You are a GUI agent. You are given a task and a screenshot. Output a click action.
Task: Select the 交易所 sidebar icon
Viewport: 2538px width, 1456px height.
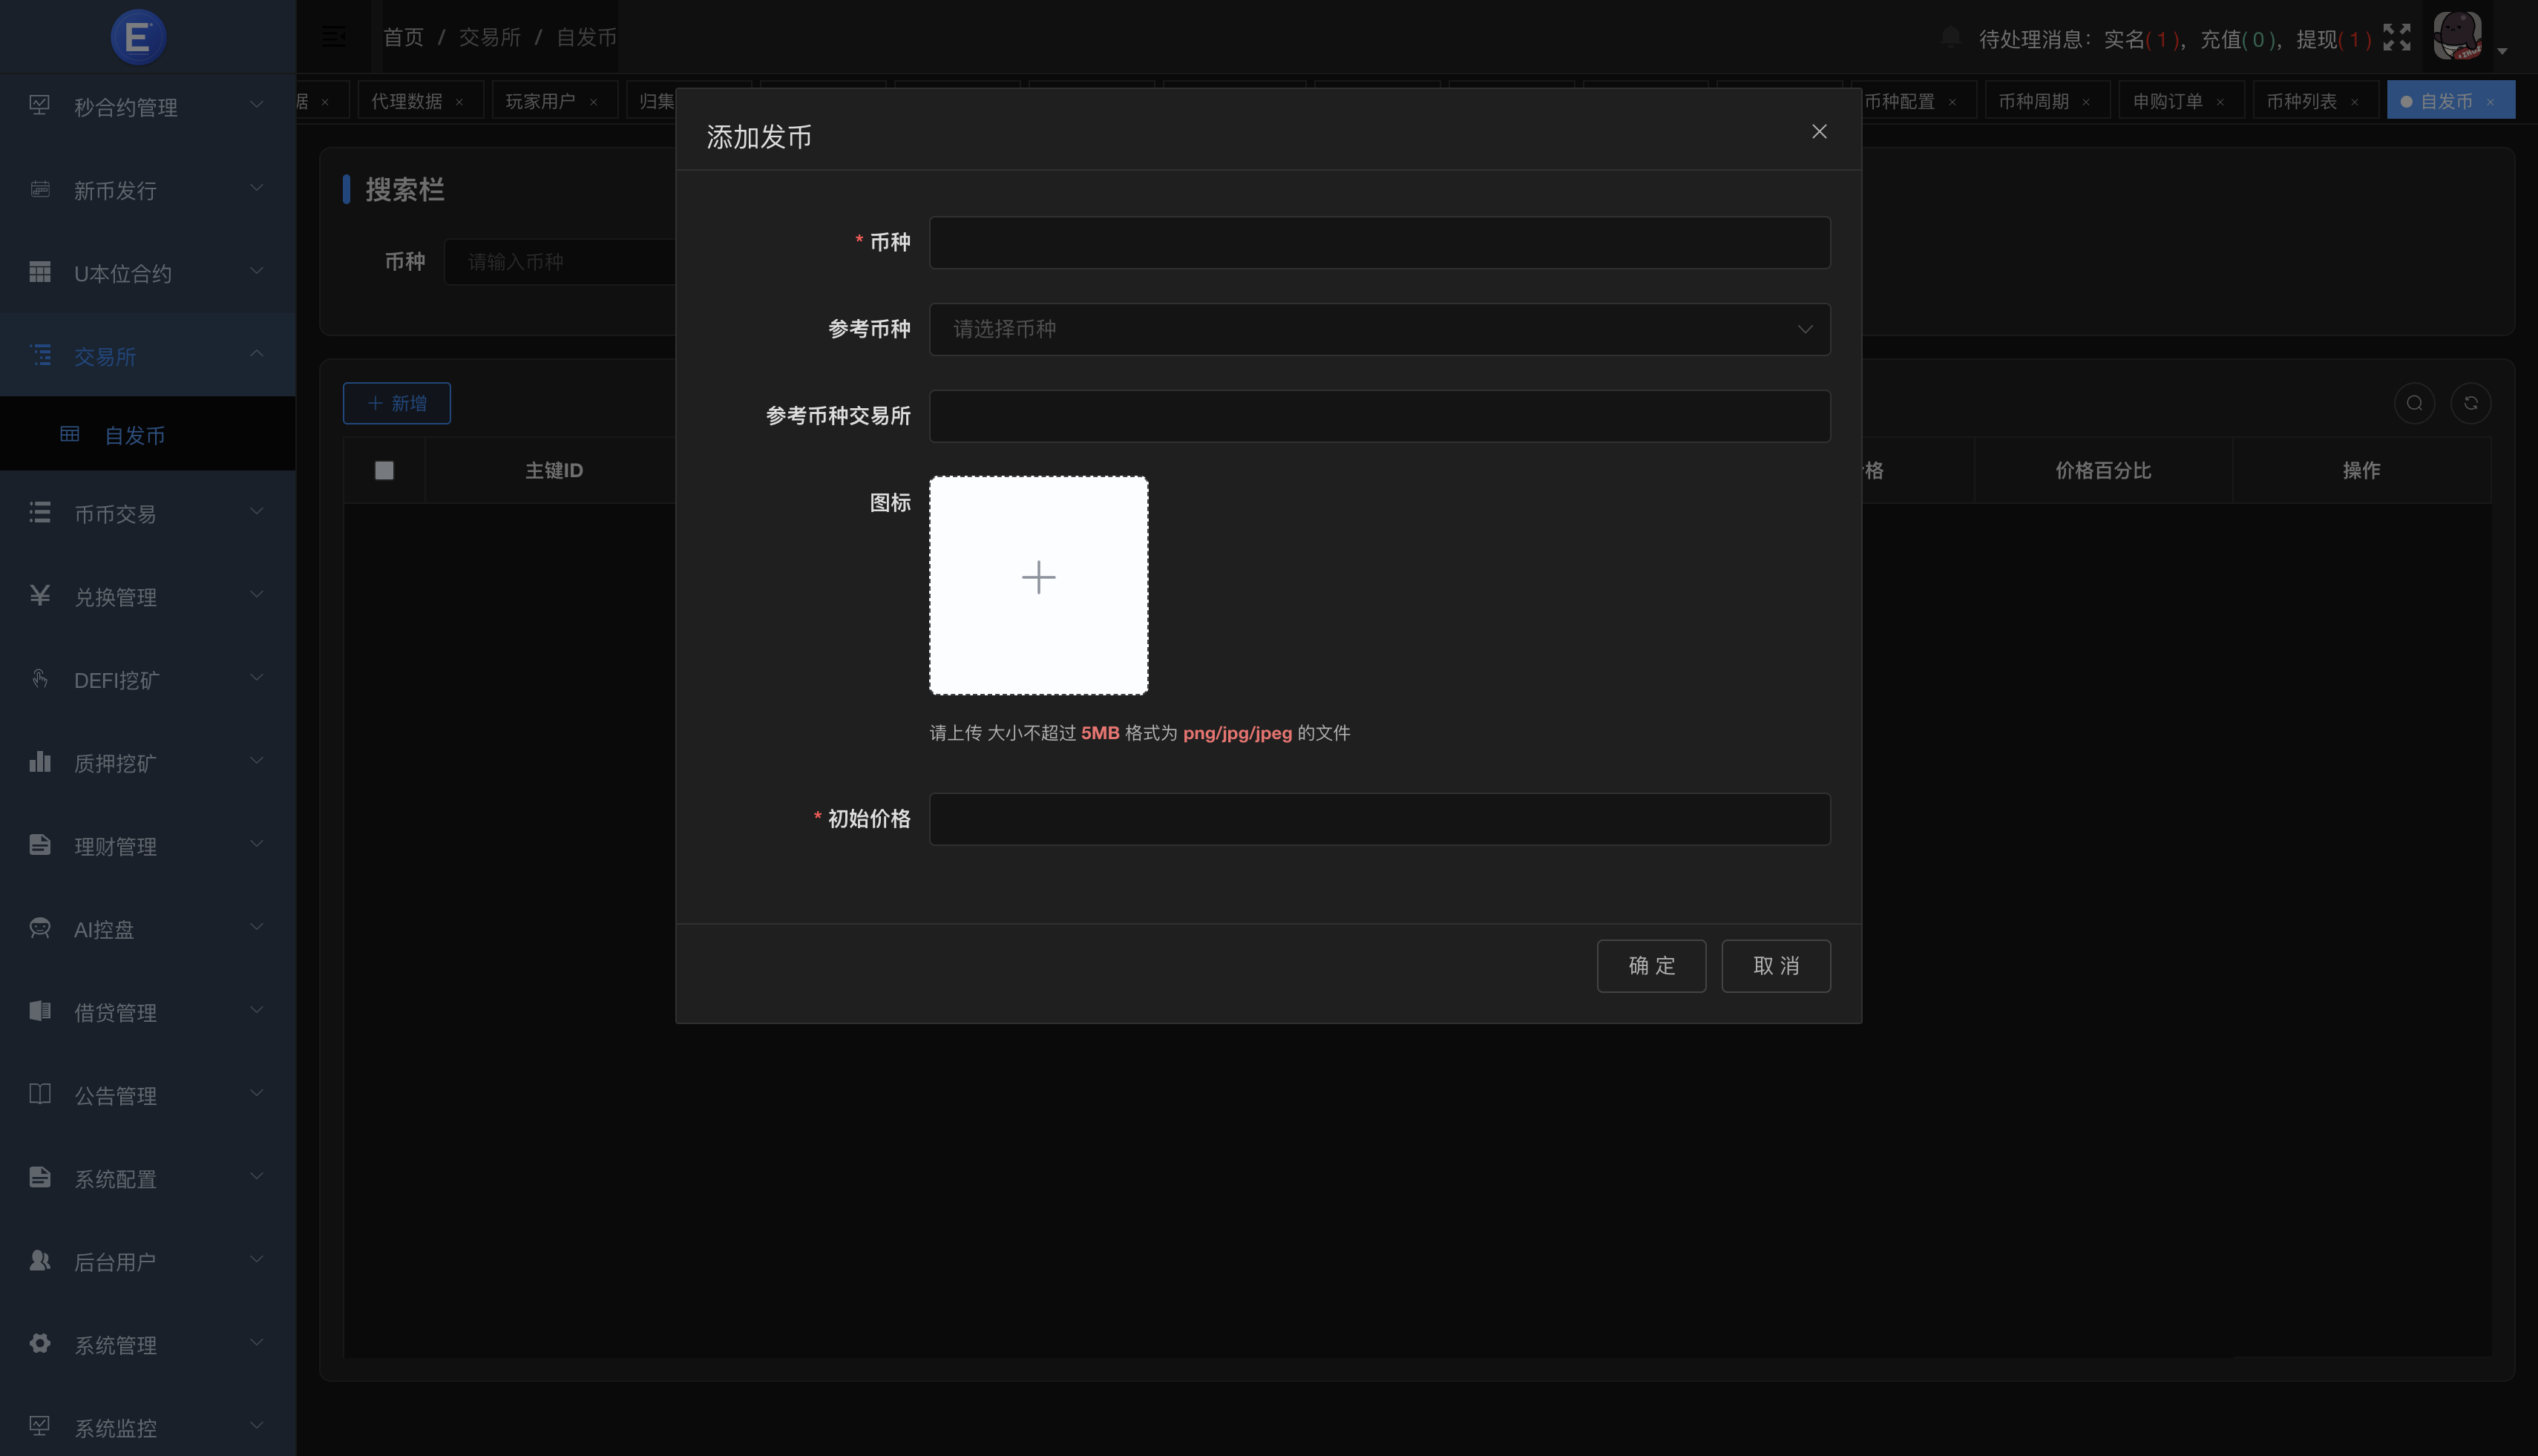click(40, 355)
